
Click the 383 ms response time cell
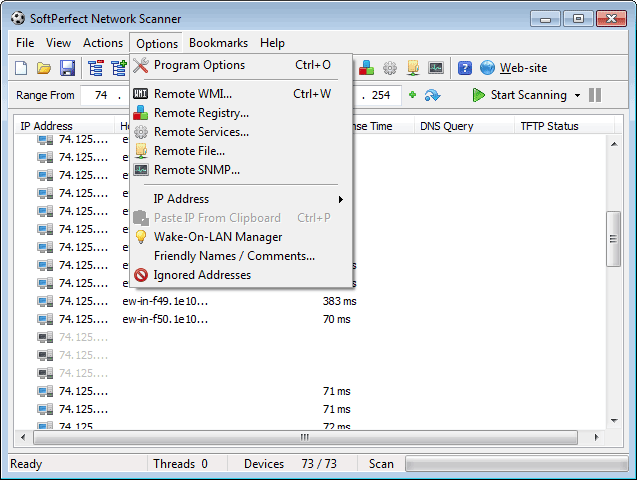(x=340, y=301)
